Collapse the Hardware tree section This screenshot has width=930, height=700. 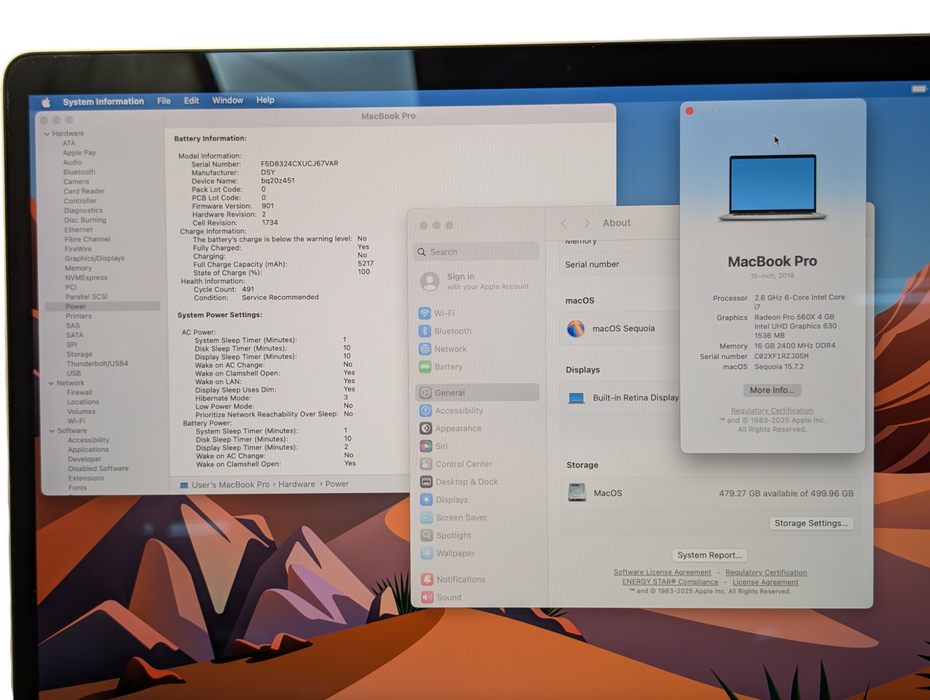47,134
